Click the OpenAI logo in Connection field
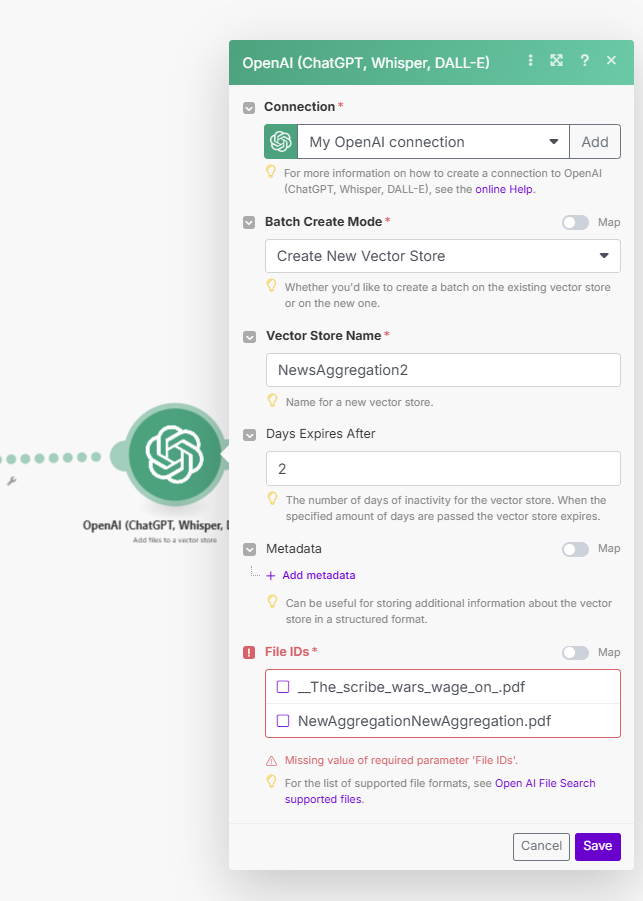 coord(281,142)
